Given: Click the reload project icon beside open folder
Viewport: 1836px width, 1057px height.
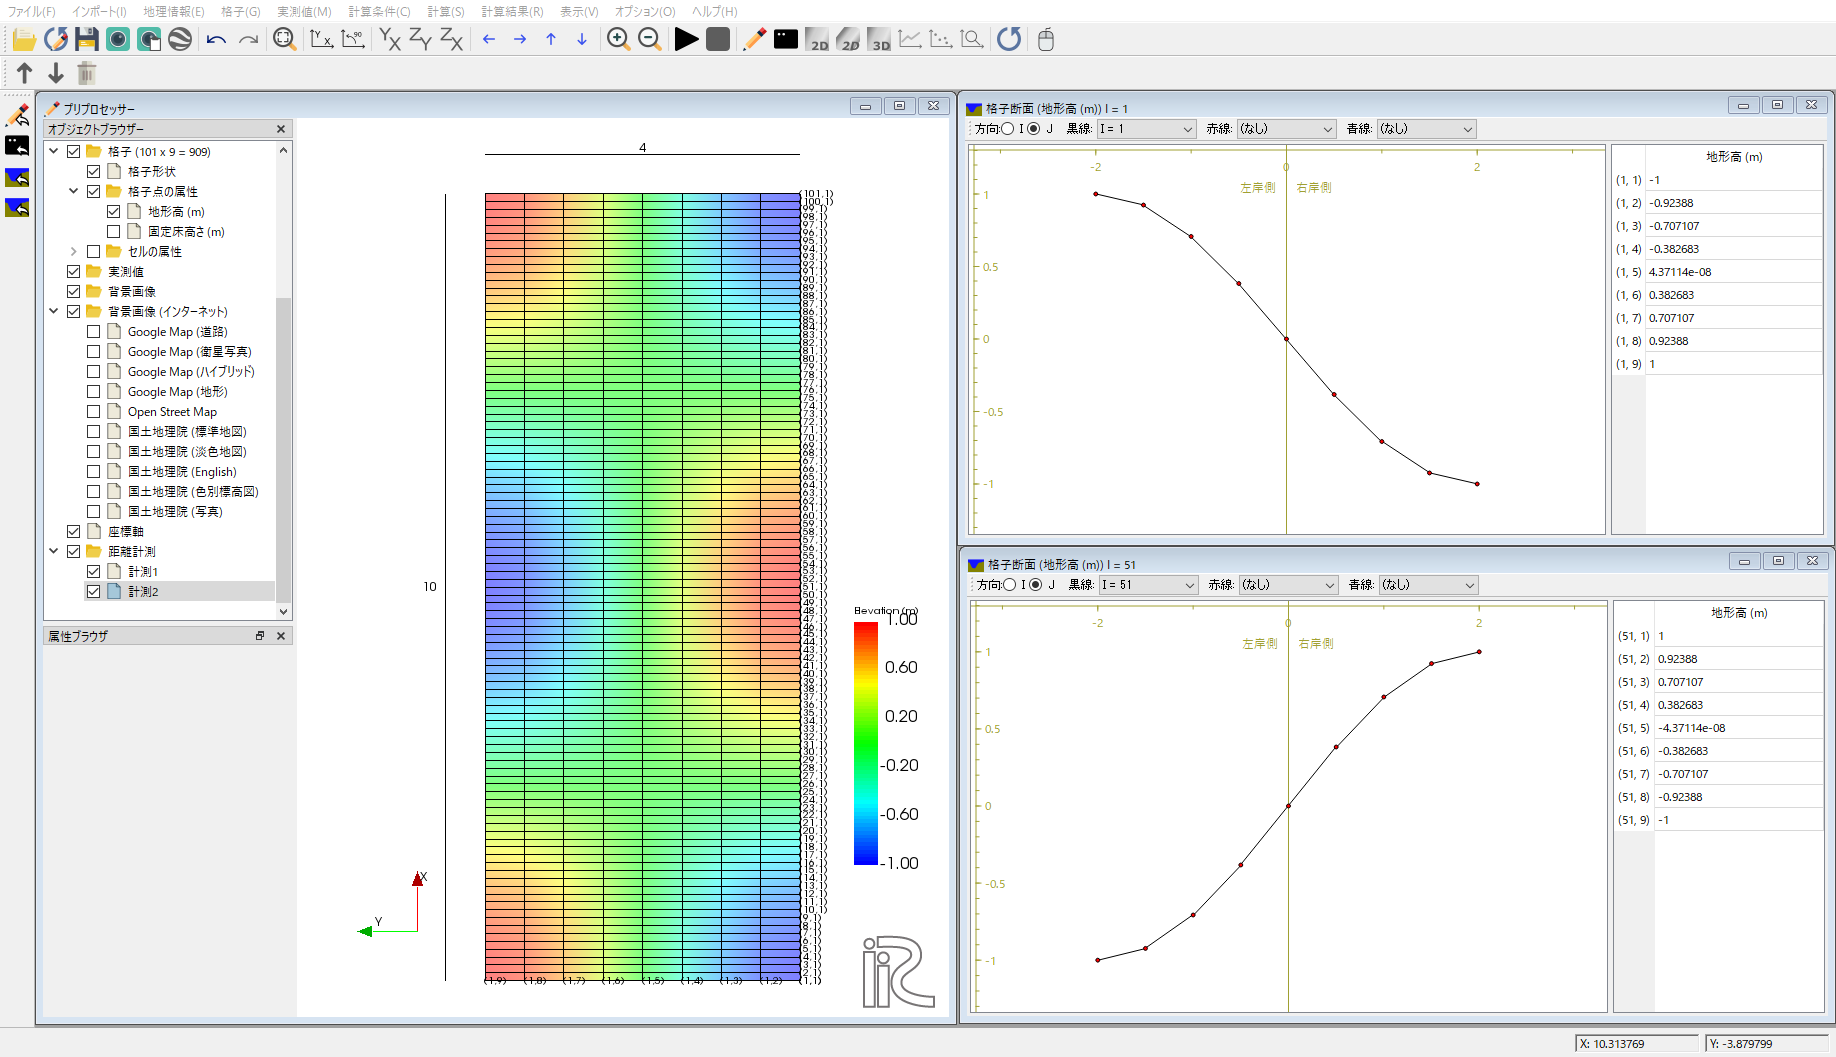Looking at the screenshot, I should pyautogui.click(x=56, y=39).
